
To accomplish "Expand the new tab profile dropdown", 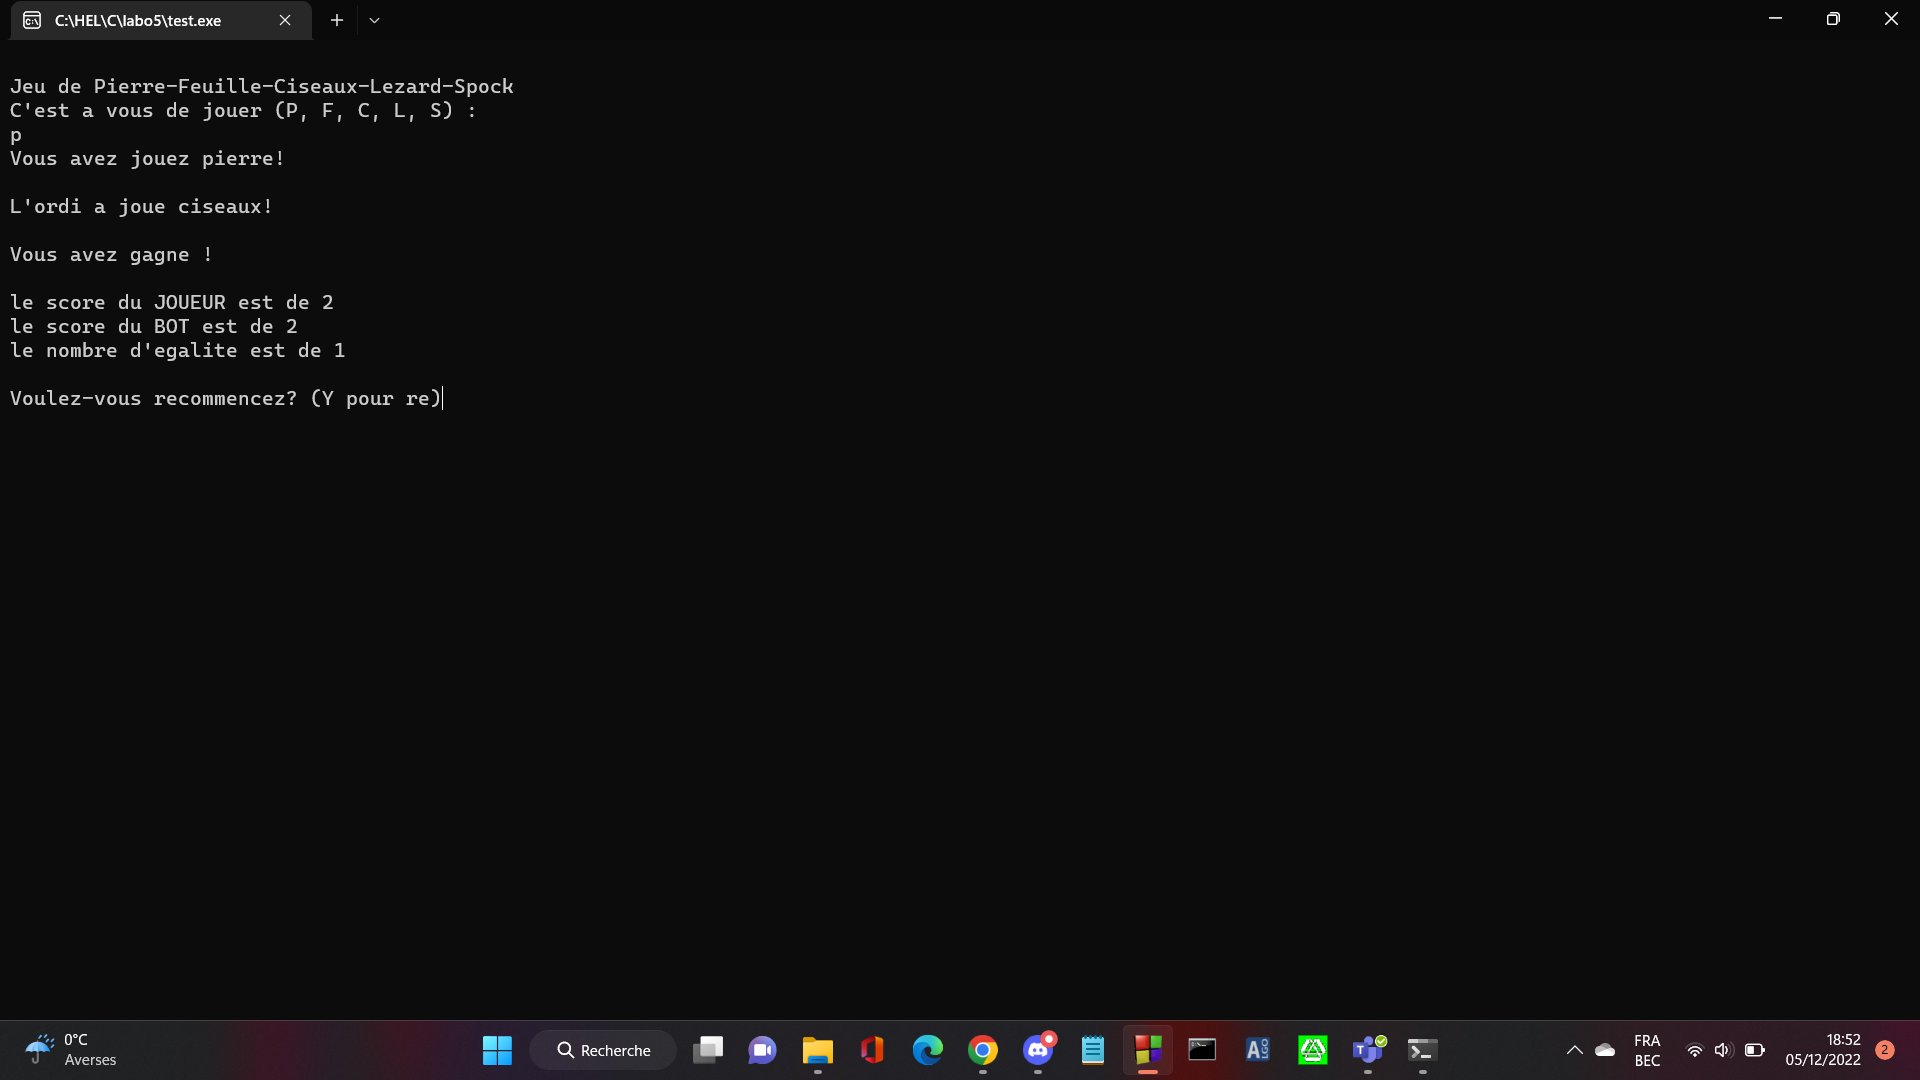I will coord(374,20).
